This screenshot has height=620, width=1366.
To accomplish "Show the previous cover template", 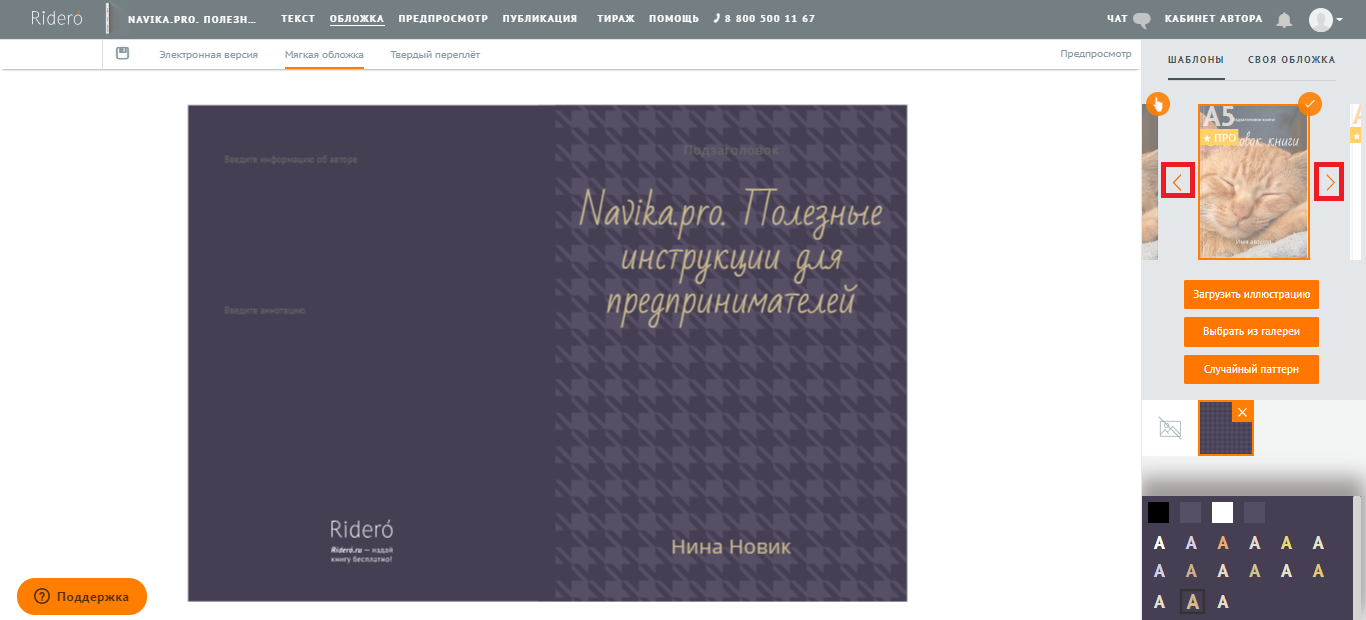I will point(1177,182).
